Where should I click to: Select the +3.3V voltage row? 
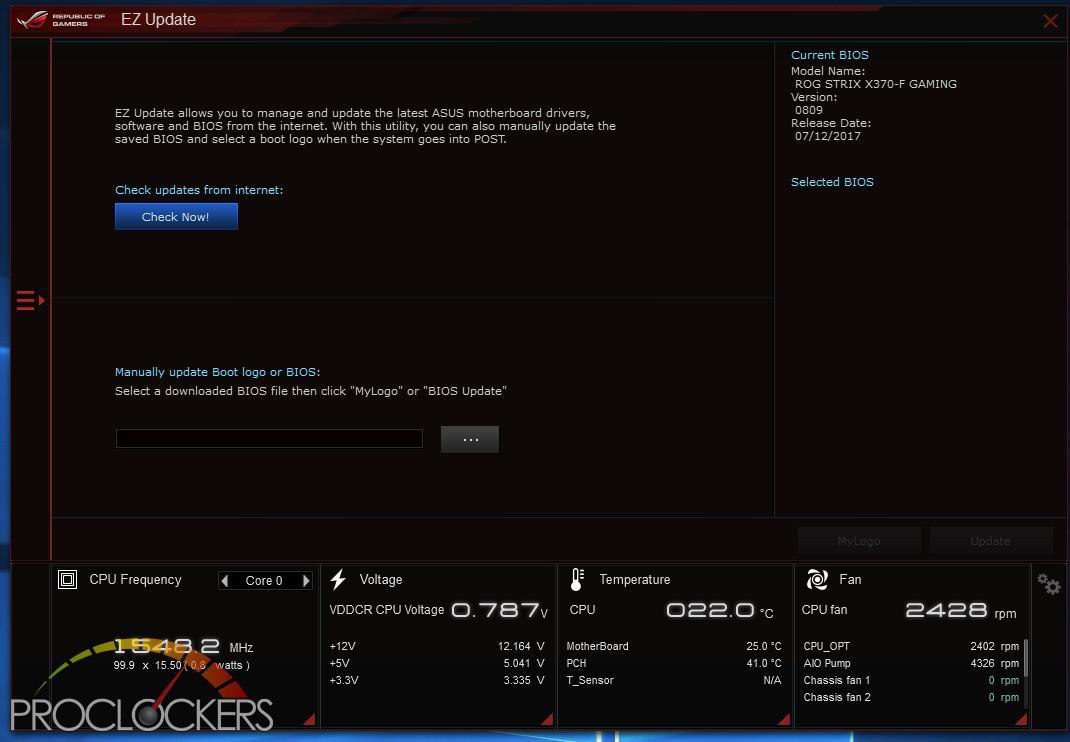tap(437, 681)
